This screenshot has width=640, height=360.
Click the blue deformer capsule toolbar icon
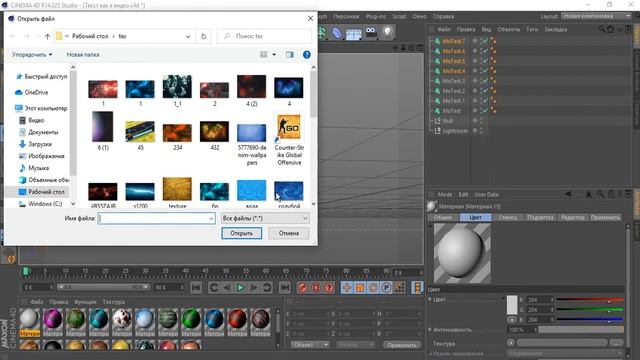(337, 33)
